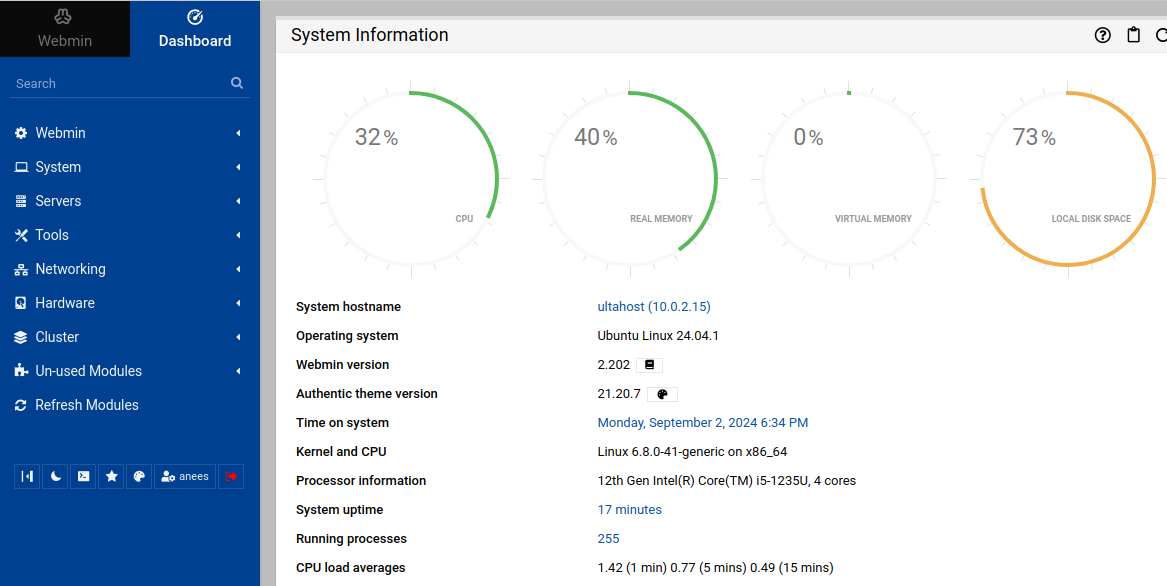This screenshot has width=1167, height=586.
Task: Open the clipboard icon in the header
Action: (1133, 35)
